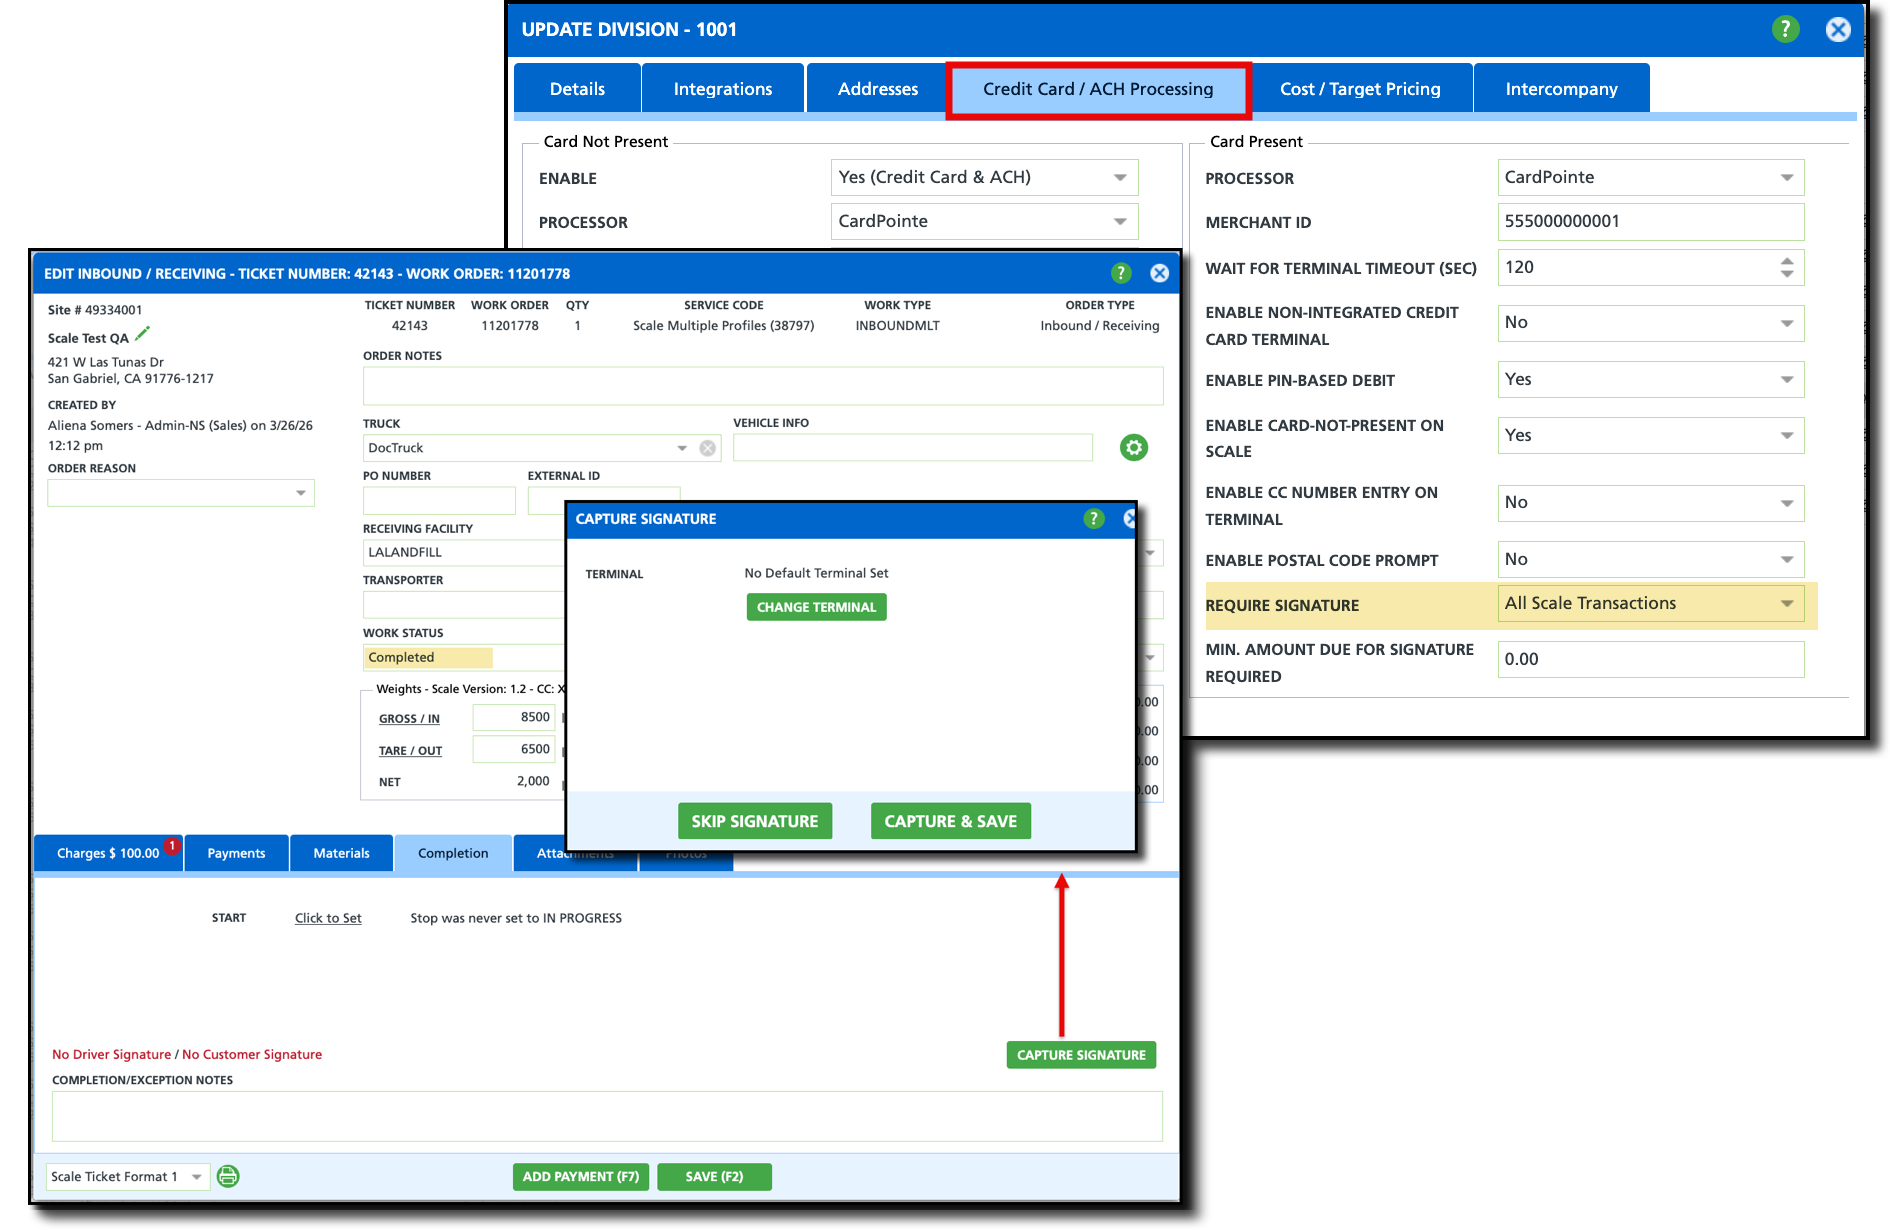Click the Skip Signature button
The height and width of the screenshot is (1230, 1890).
755,821
